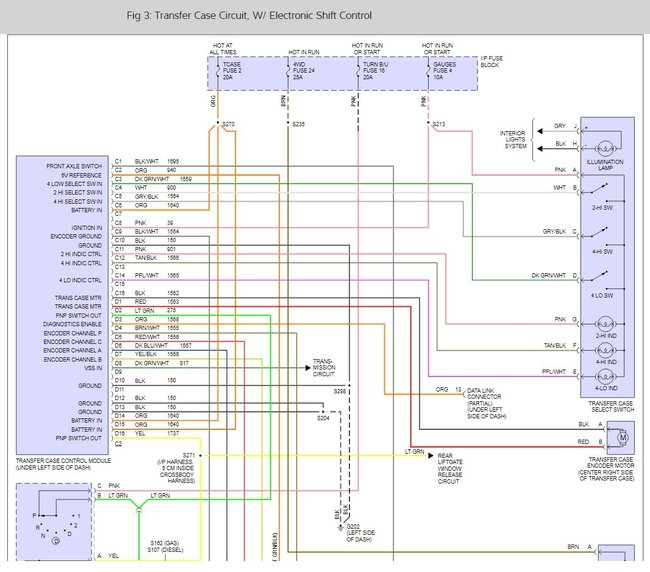The height and width of the screenshot is (572, 650).
Task: Click the '5V REFERENCE' pin label
Action: point(81,175)
